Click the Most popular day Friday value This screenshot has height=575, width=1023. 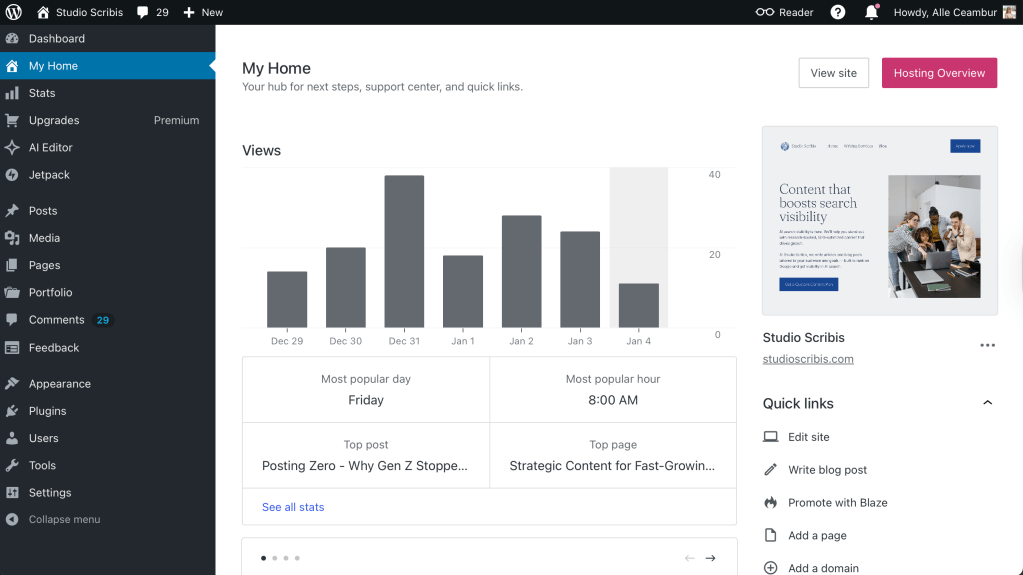[365, 400]
